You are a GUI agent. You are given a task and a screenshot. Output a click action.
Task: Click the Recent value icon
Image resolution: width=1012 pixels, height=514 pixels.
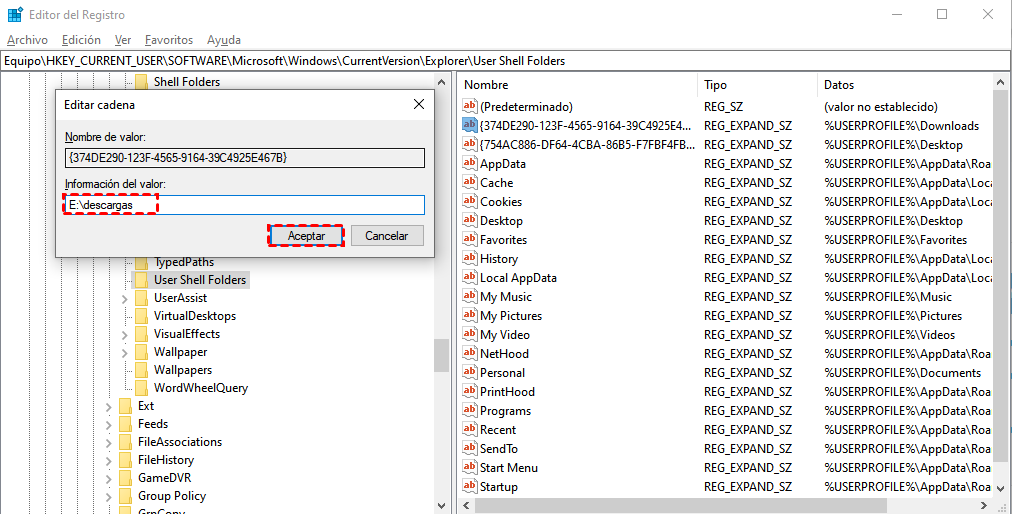(x=470, y=429)
